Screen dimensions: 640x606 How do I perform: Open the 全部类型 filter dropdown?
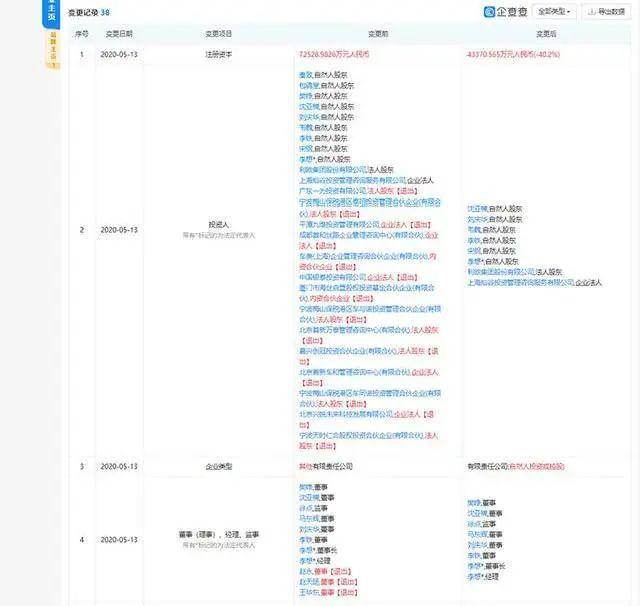tap(554, 12)
